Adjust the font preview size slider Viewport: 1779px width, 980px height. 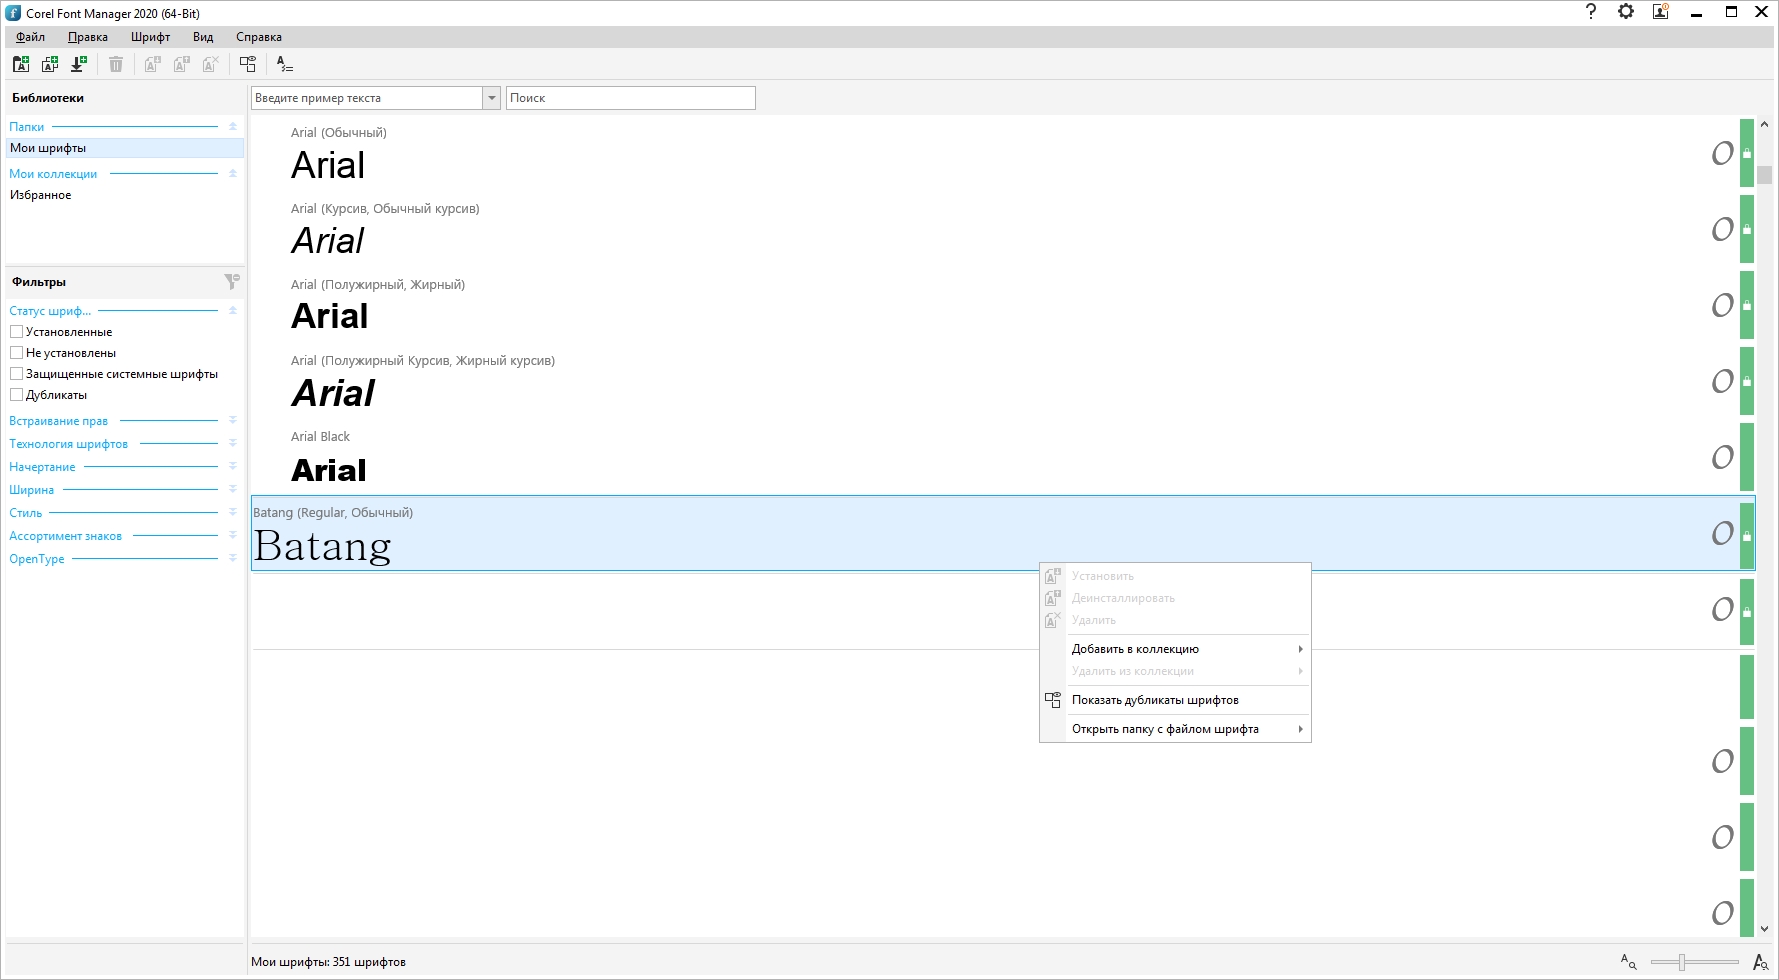[1682, 962]
